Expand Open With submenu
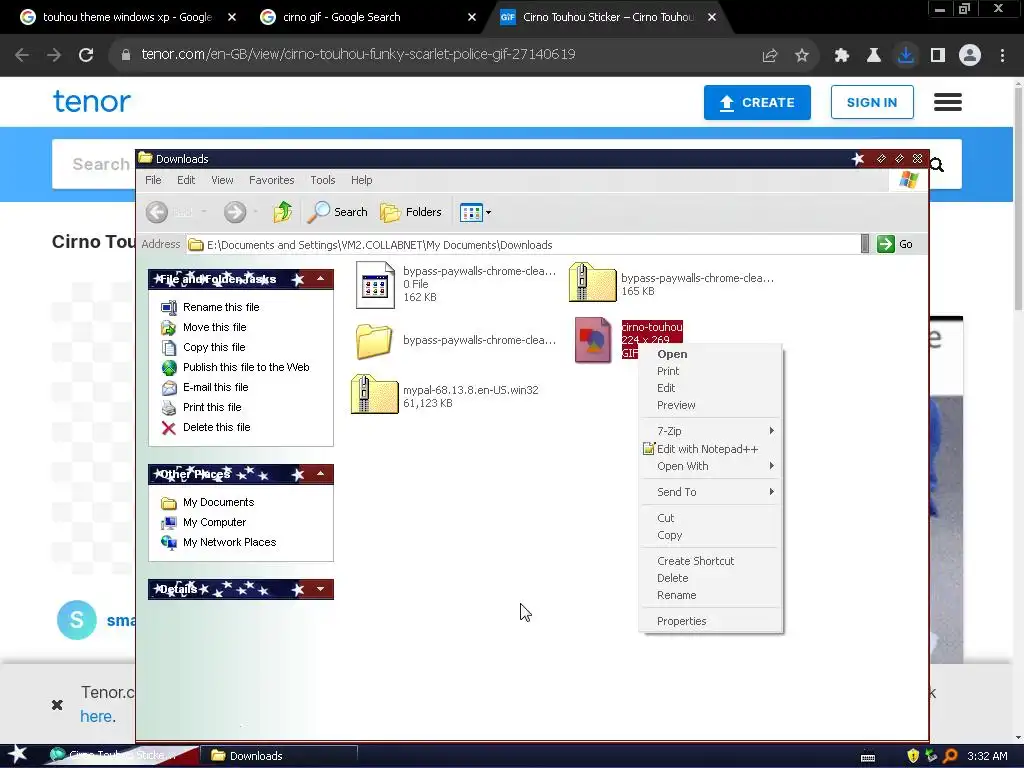The image size is (1024, 768). (711, 466)
